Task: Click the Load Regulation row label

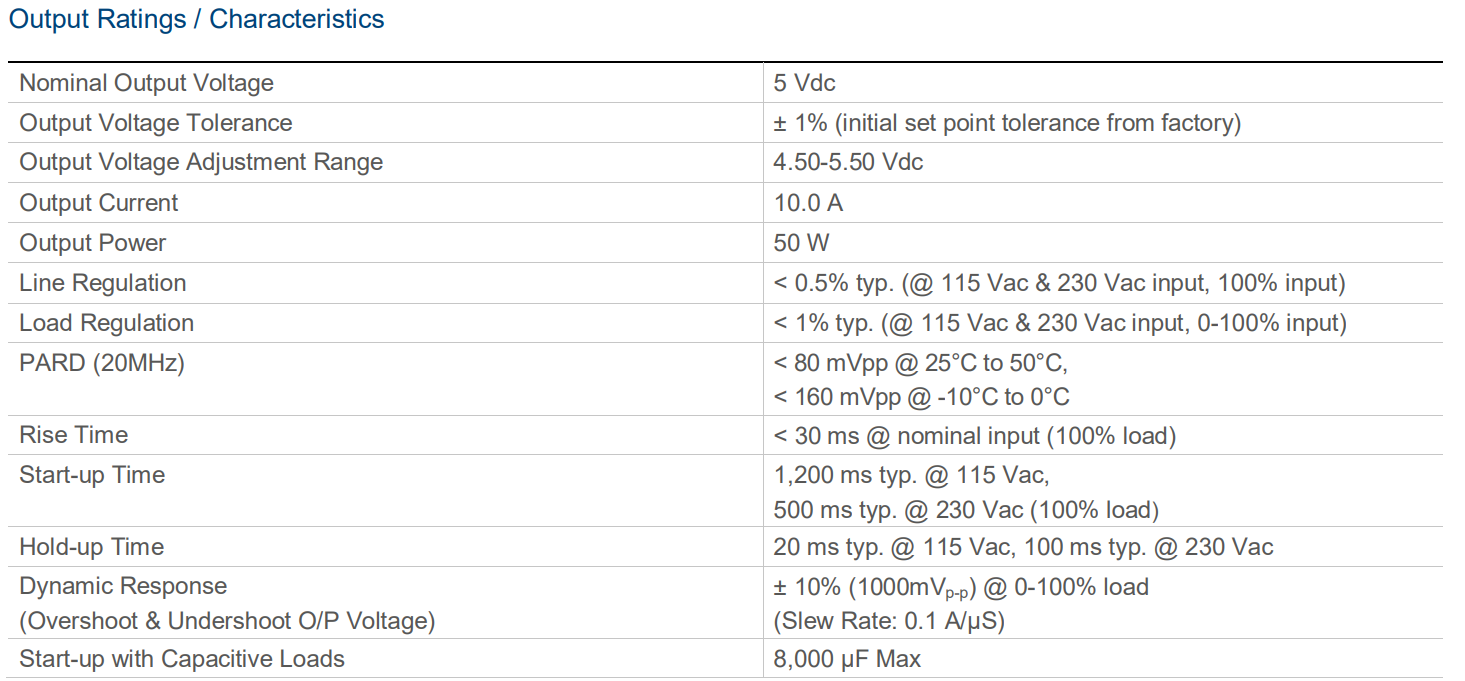Action: (x=106, y=323)
